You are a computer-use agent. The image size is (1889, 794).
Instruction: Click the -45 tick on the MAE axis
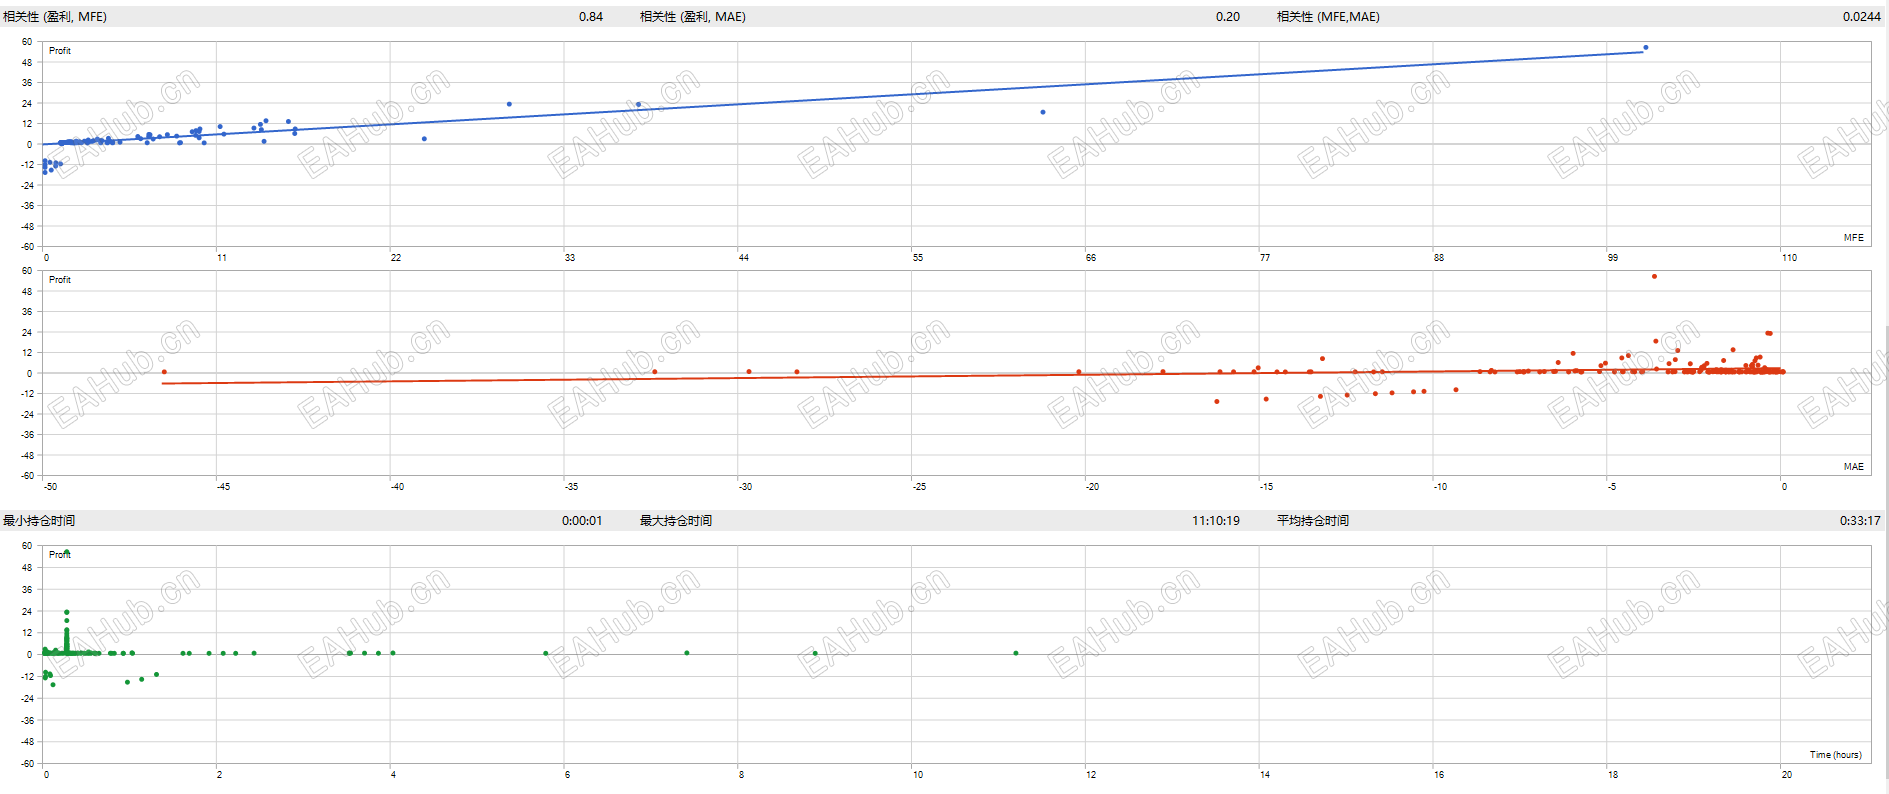click(223, 487)
